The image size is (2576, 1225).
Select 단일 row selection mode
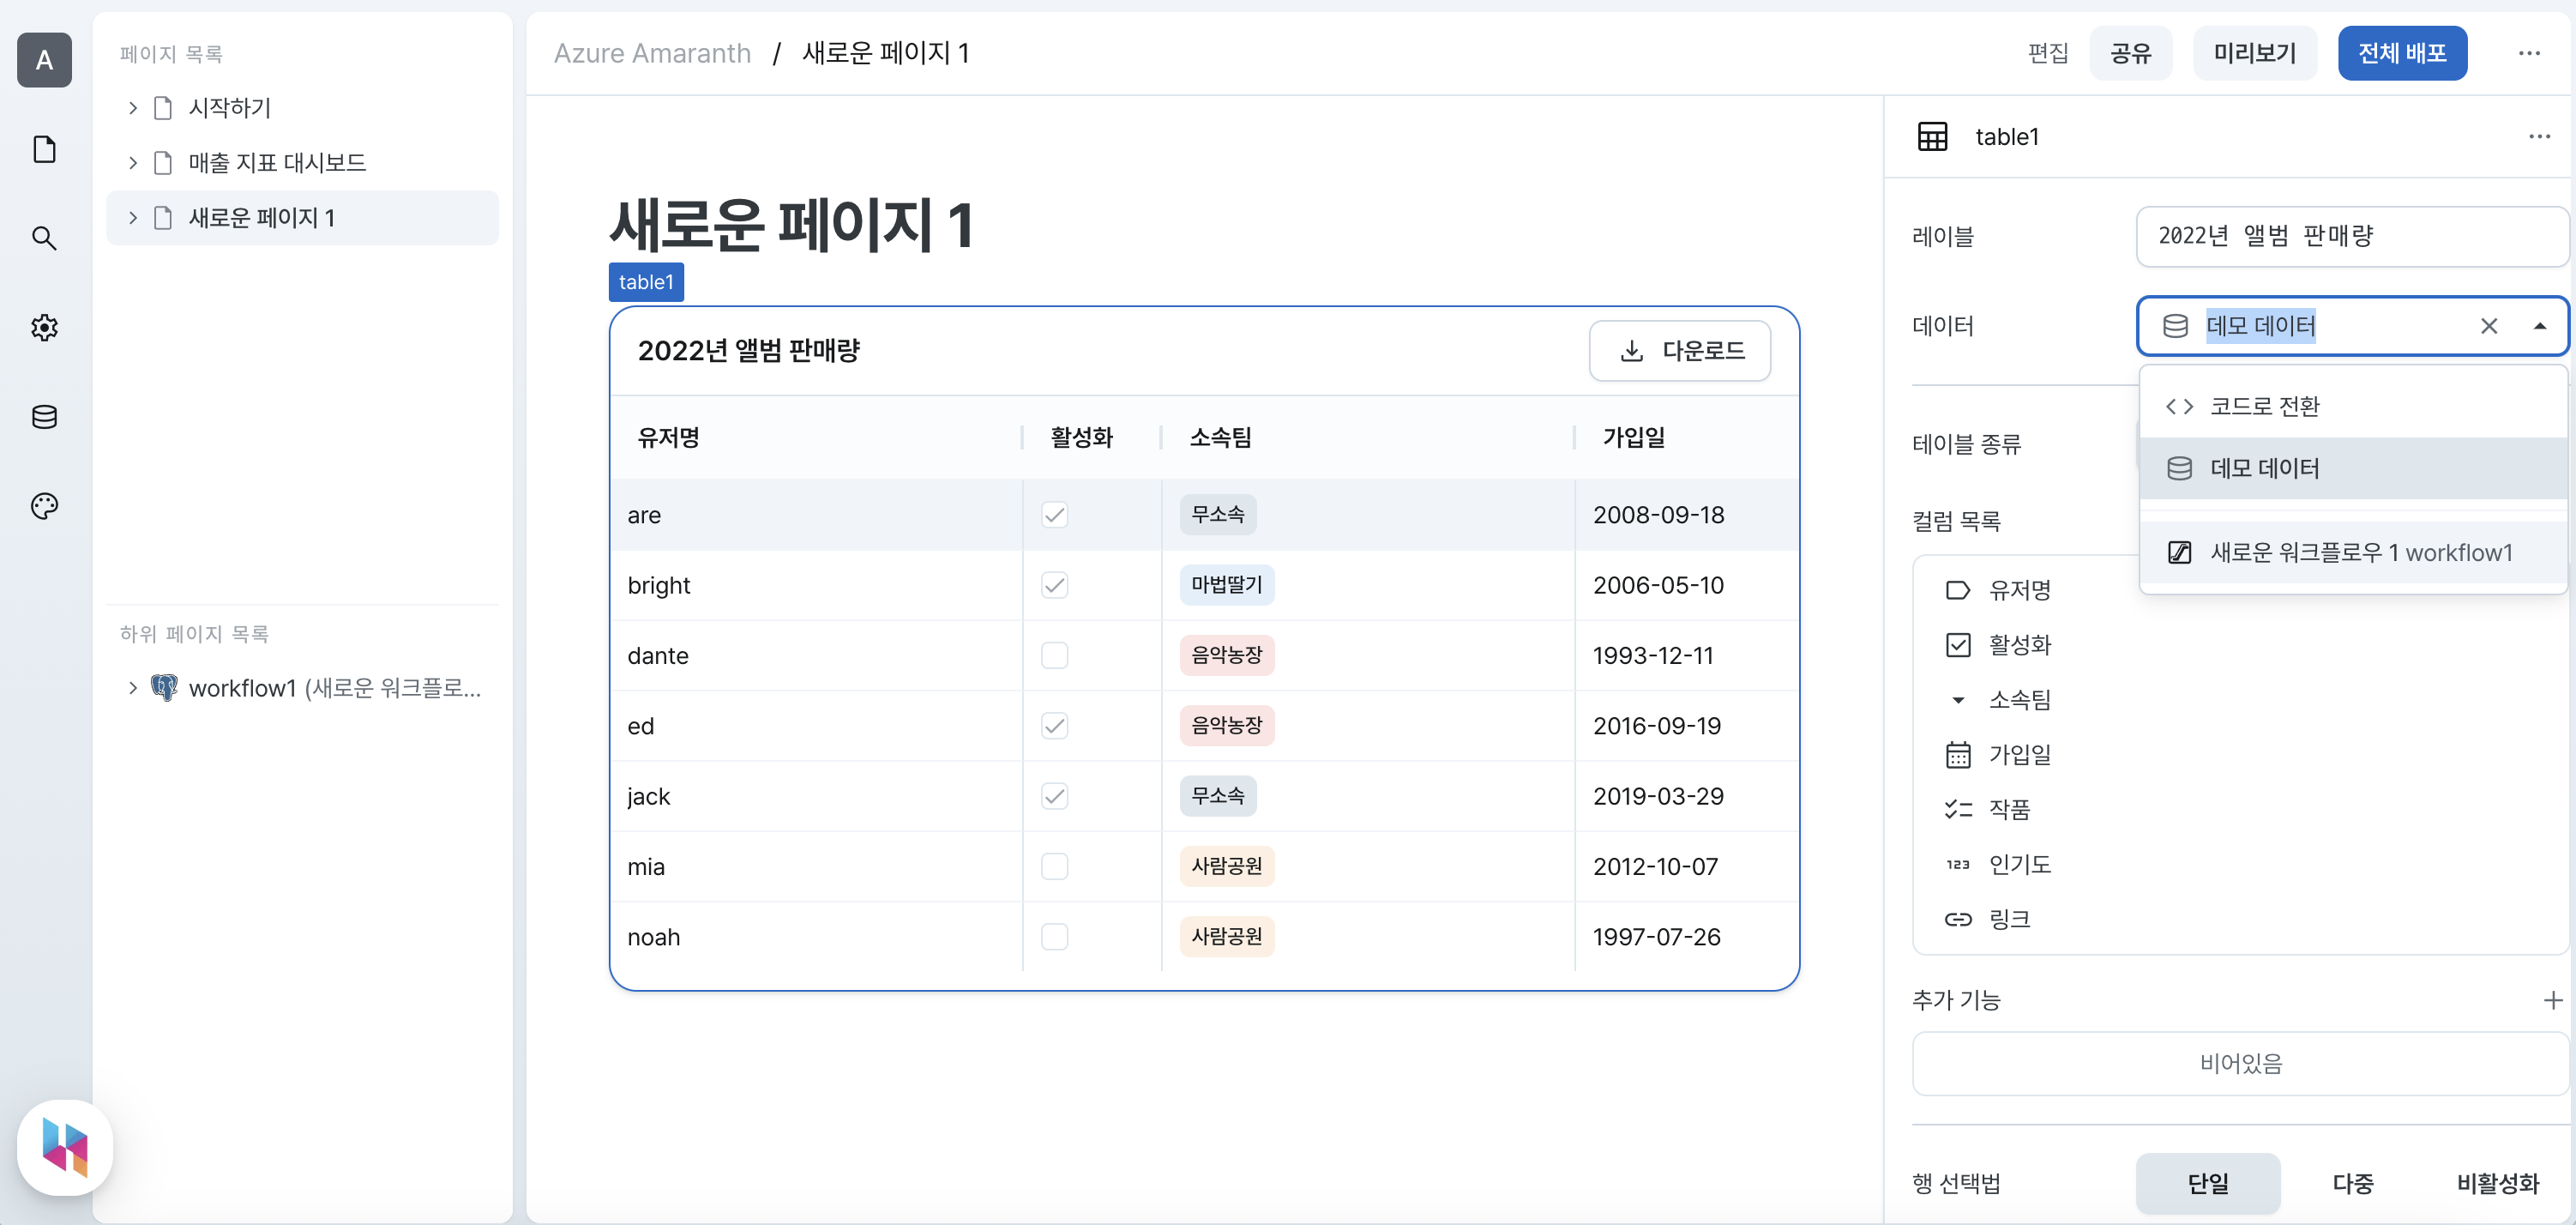tap(2208, 1183)
